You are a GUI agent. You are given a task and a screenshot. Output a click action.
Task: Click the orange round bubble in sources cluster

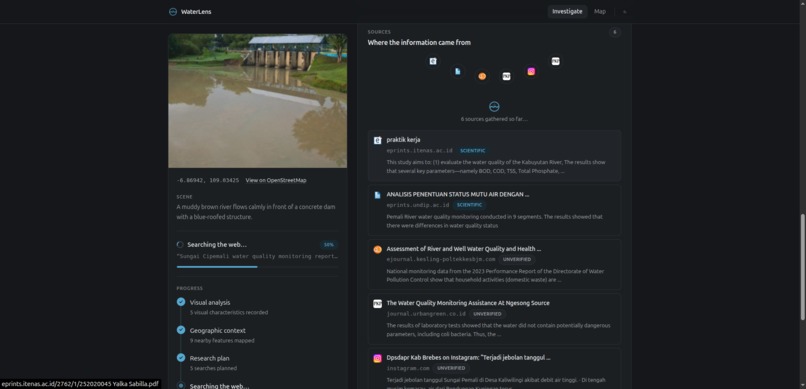pos(482,76)
